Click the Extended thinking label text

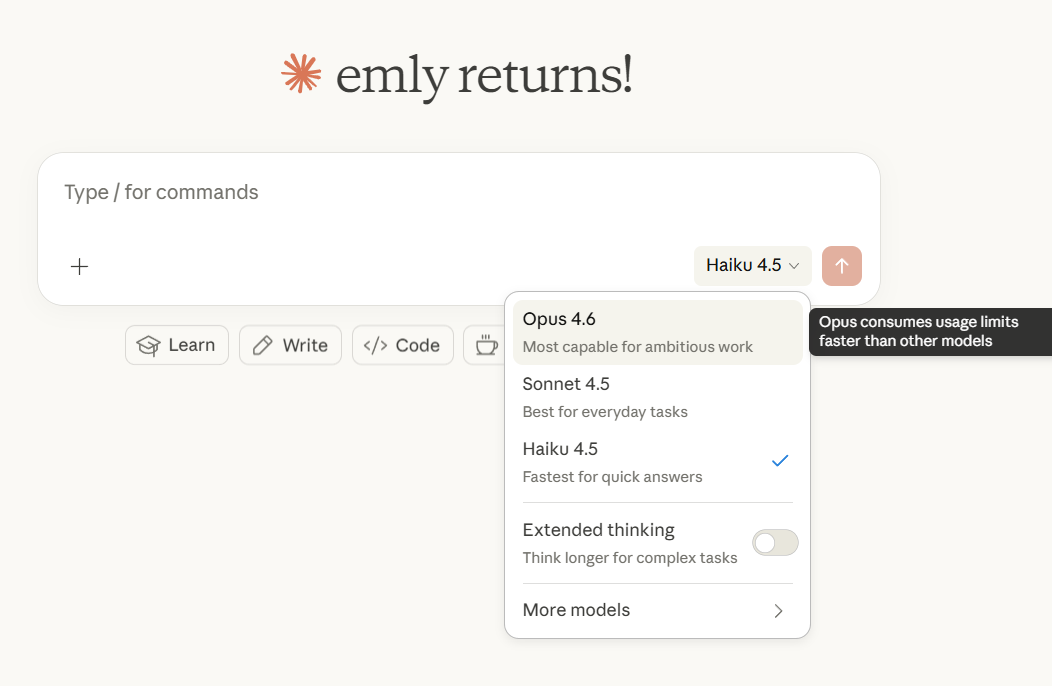tap(598, 530)
